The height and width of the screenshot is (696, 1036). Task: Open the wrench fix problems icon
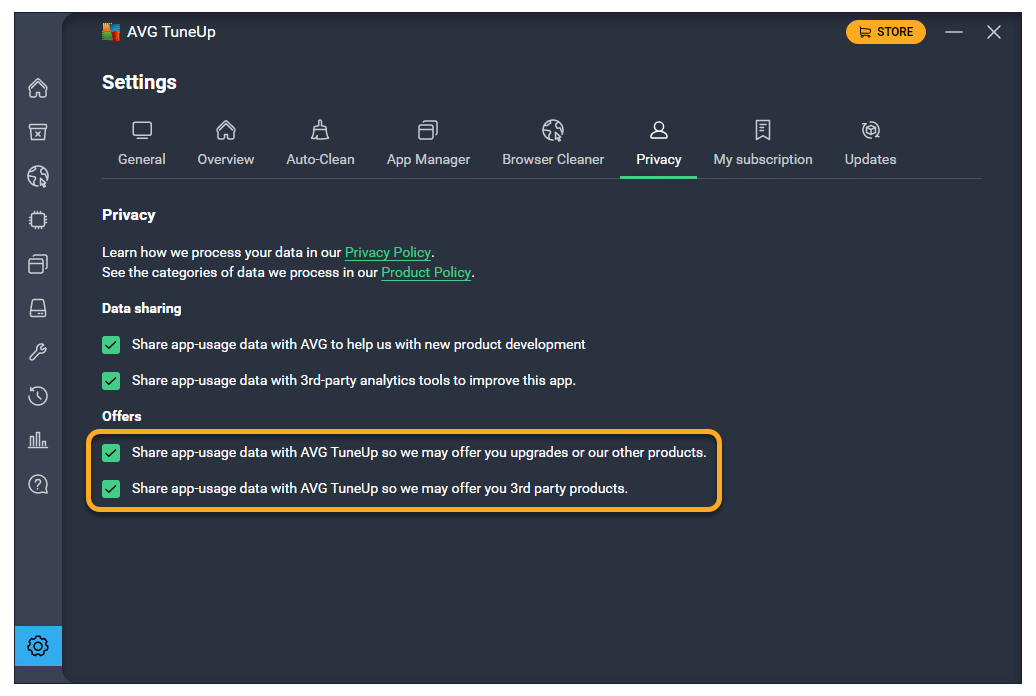(38, 352)
